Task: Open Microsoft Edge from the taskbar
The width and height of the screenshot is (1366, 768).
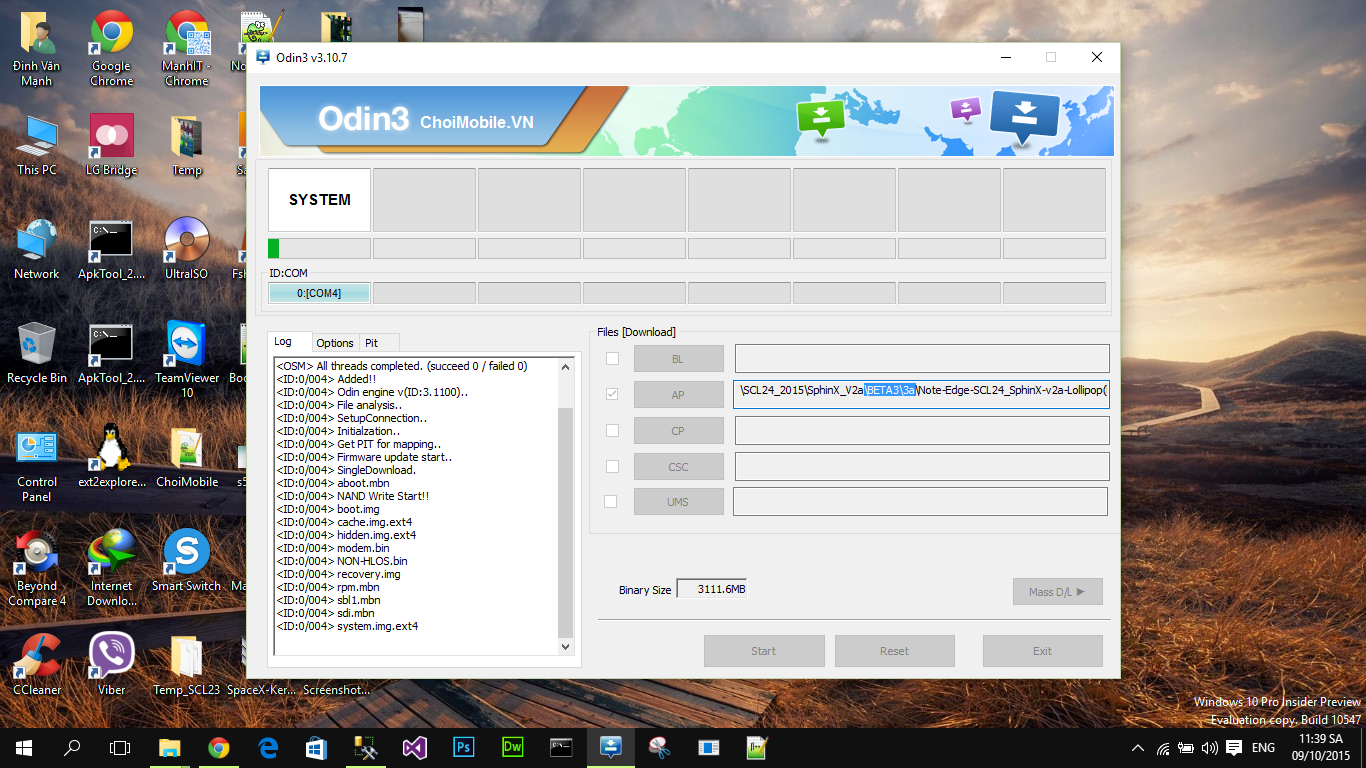Action: (x=267, y=747)
